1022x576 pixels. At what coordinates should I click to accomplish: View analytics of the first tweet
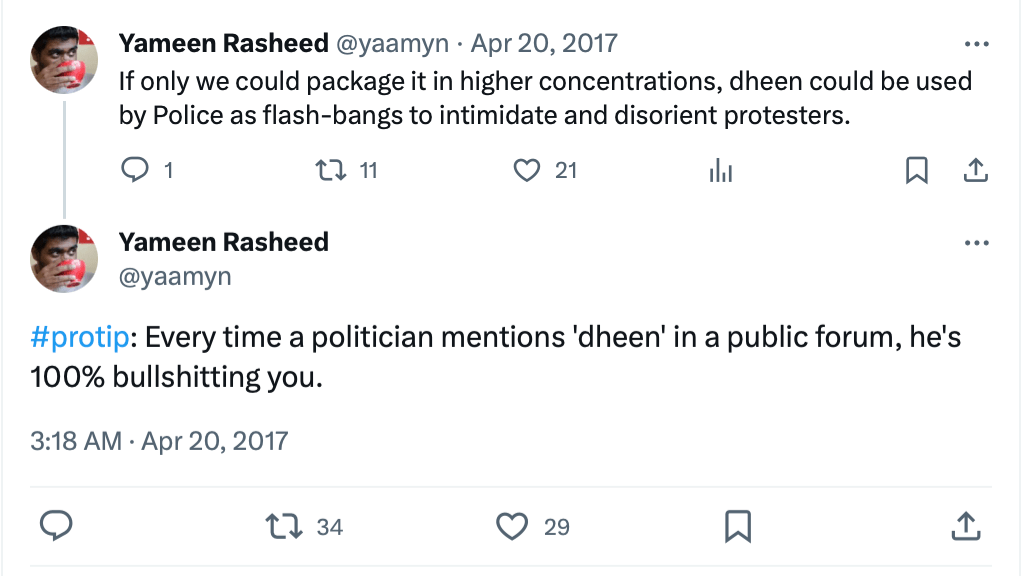pos(720,171)
